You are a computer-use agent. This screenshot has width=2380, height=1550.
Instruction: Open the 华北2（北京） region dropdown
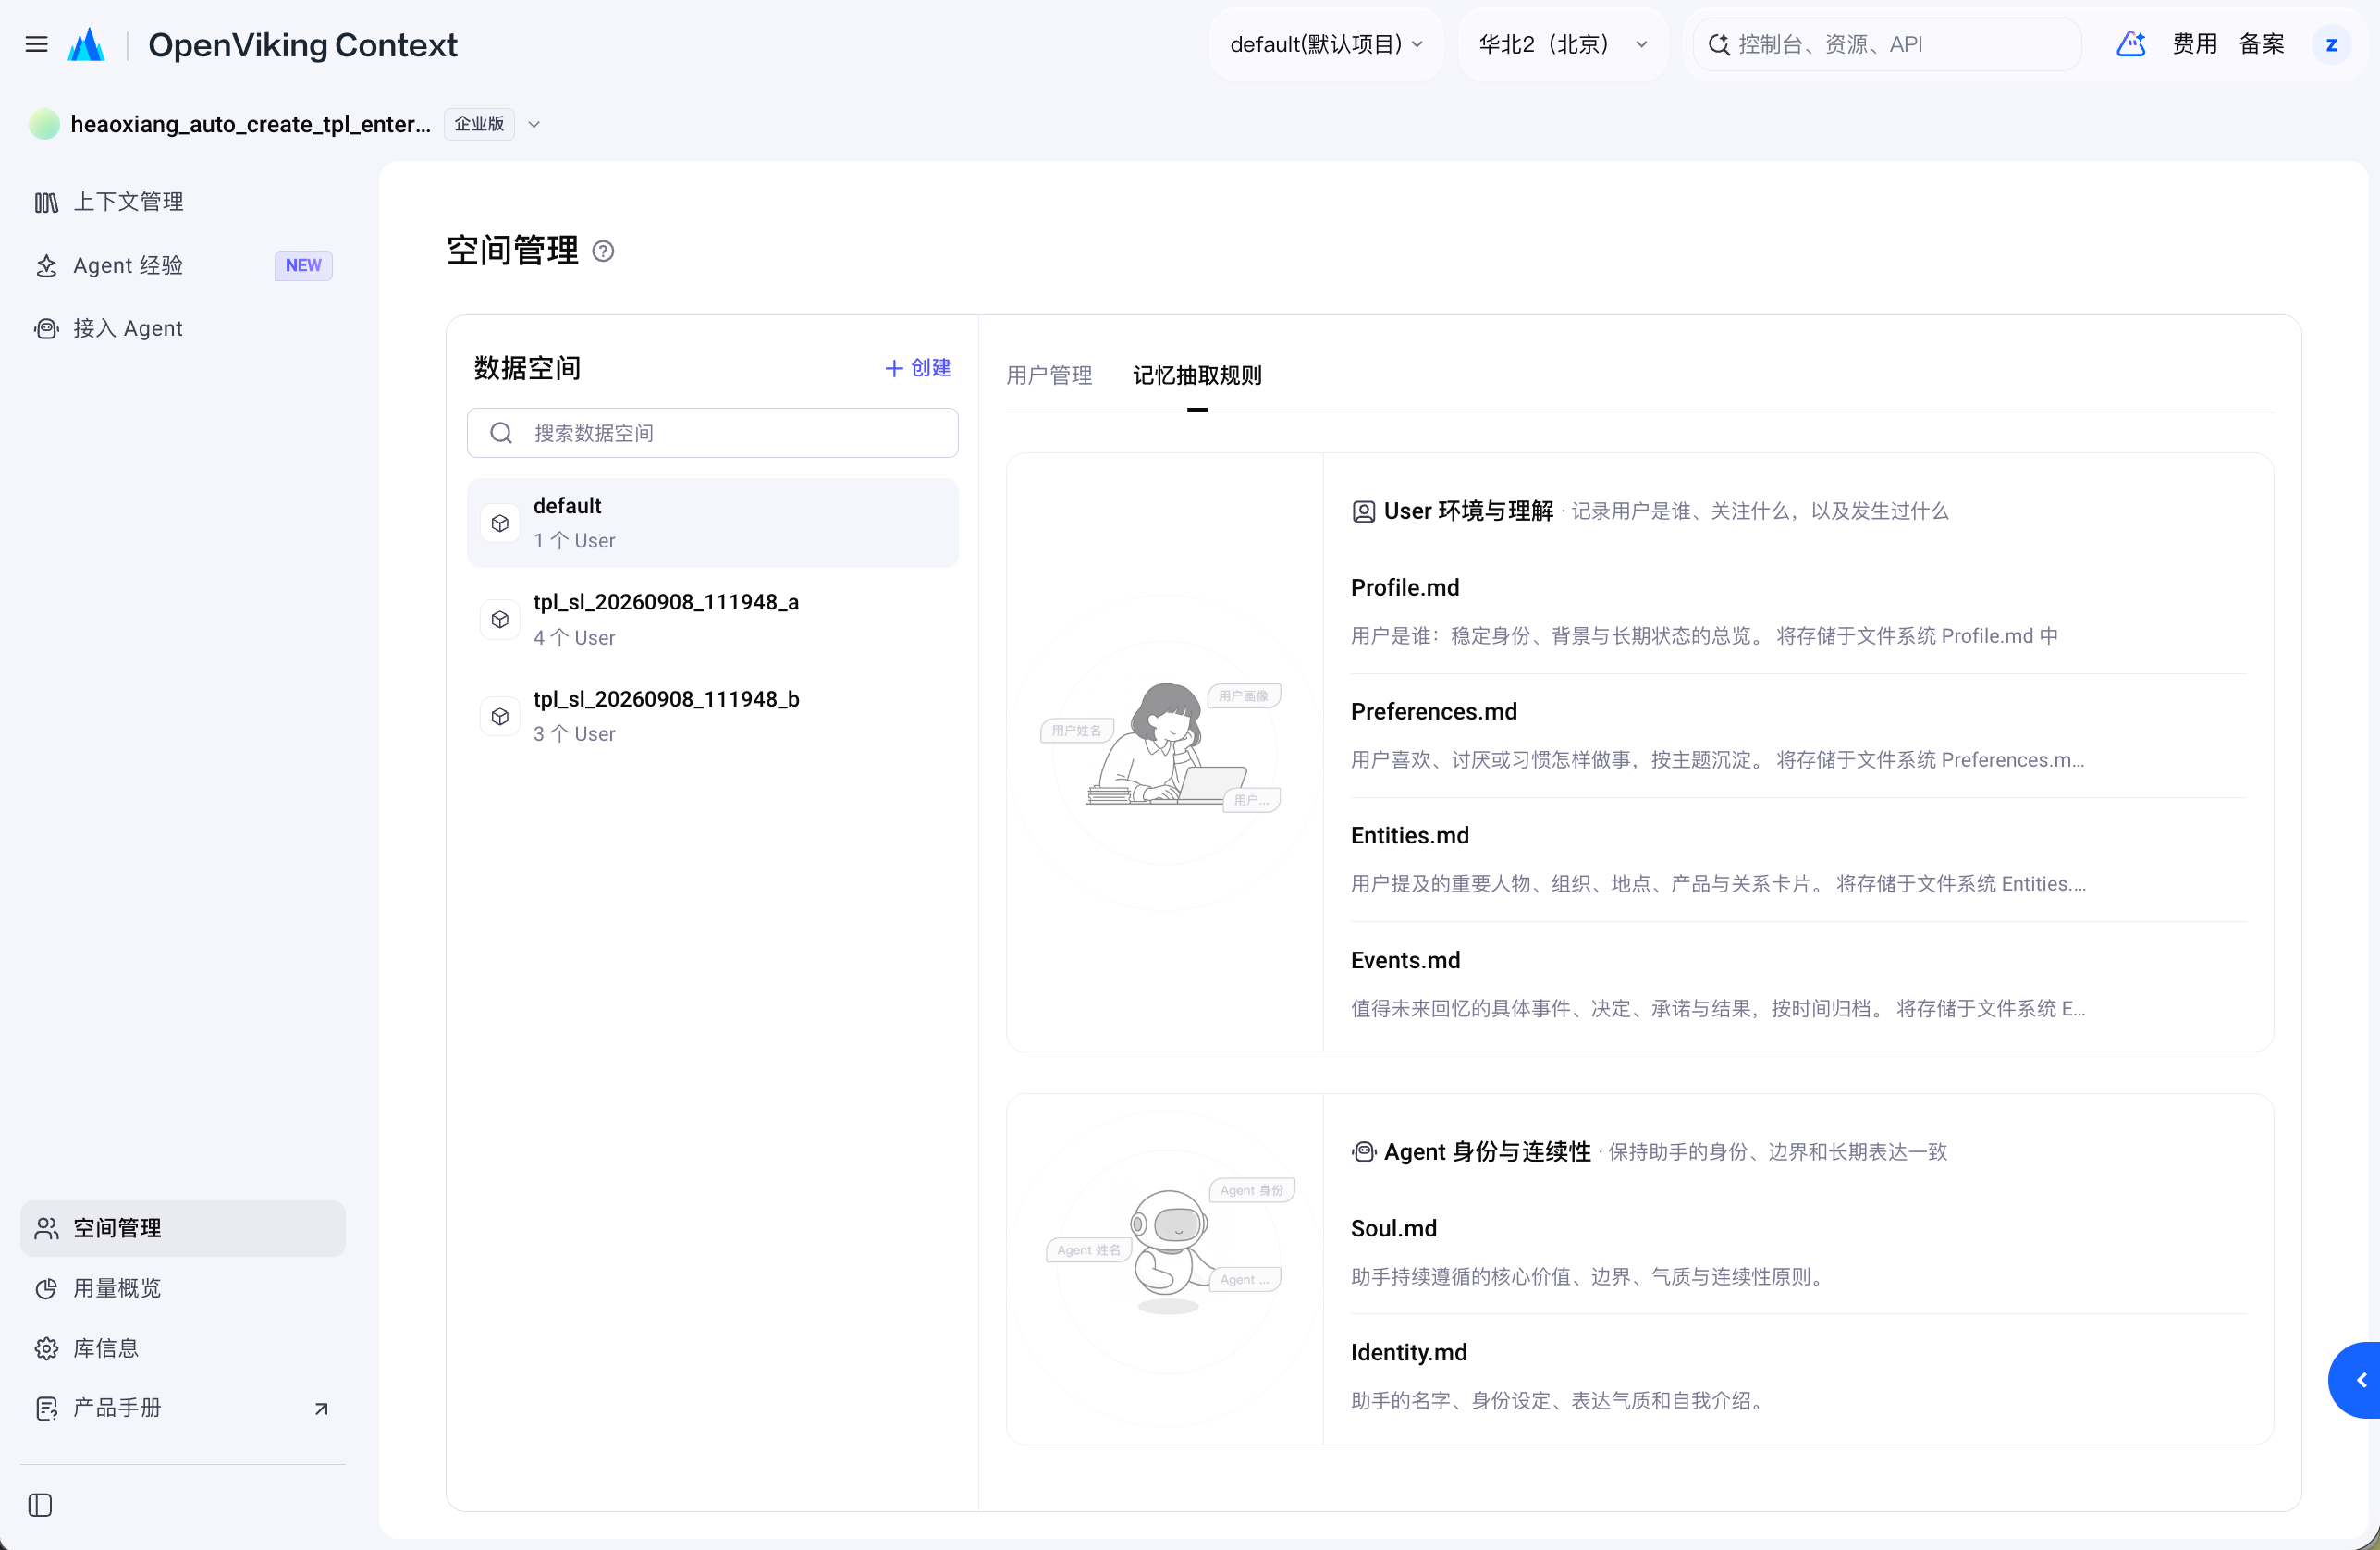click(x=1563, y=44)
